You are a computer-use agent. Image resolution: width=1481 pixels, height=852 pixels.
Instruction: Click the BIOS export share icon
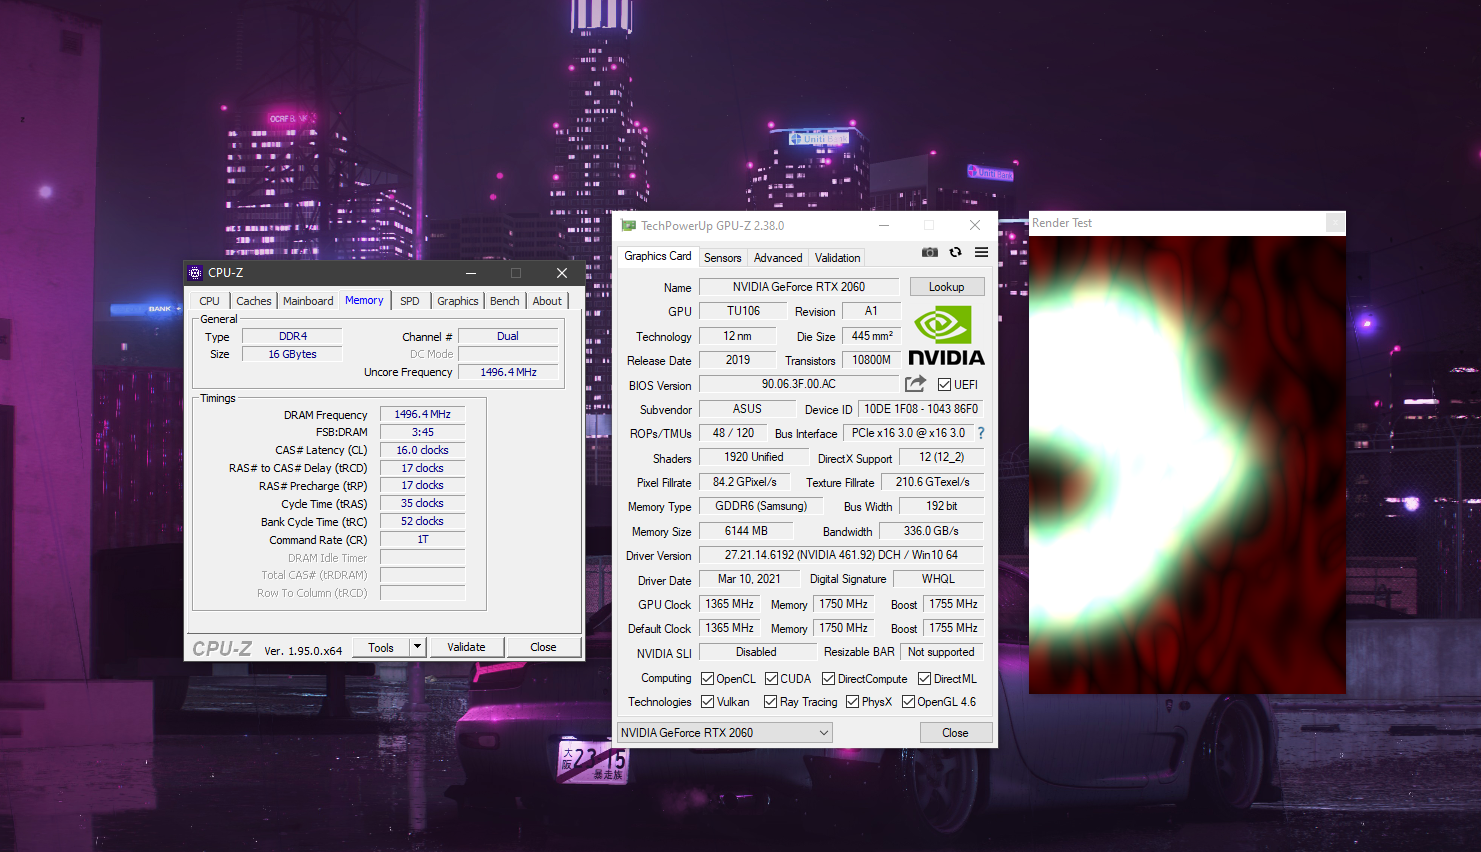click(x=915, y=384)
